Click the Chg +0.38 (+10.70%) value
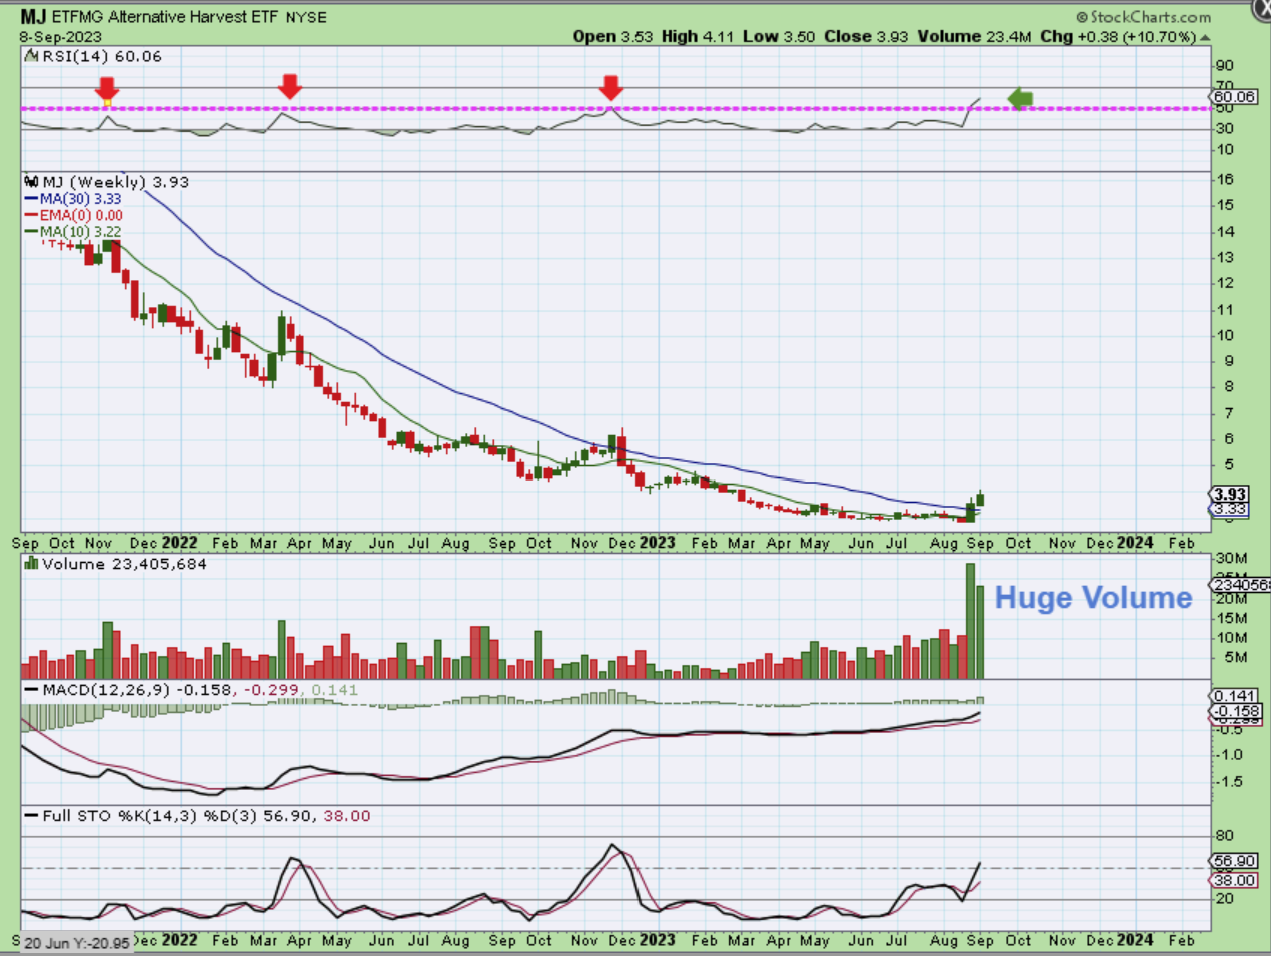The height and width of the screenshot is (957, 1272). point(1118,36)
